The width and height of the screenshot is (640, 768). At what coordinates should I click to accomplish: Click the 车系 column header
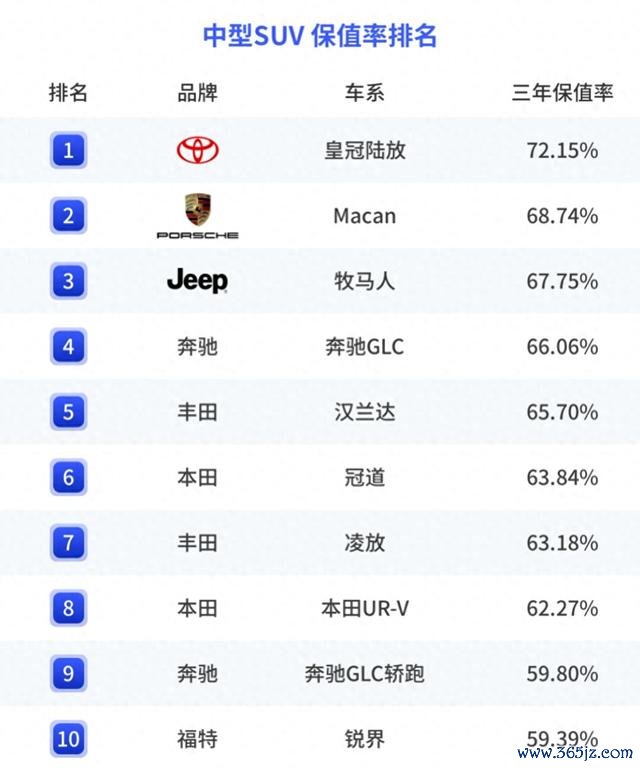364,93
